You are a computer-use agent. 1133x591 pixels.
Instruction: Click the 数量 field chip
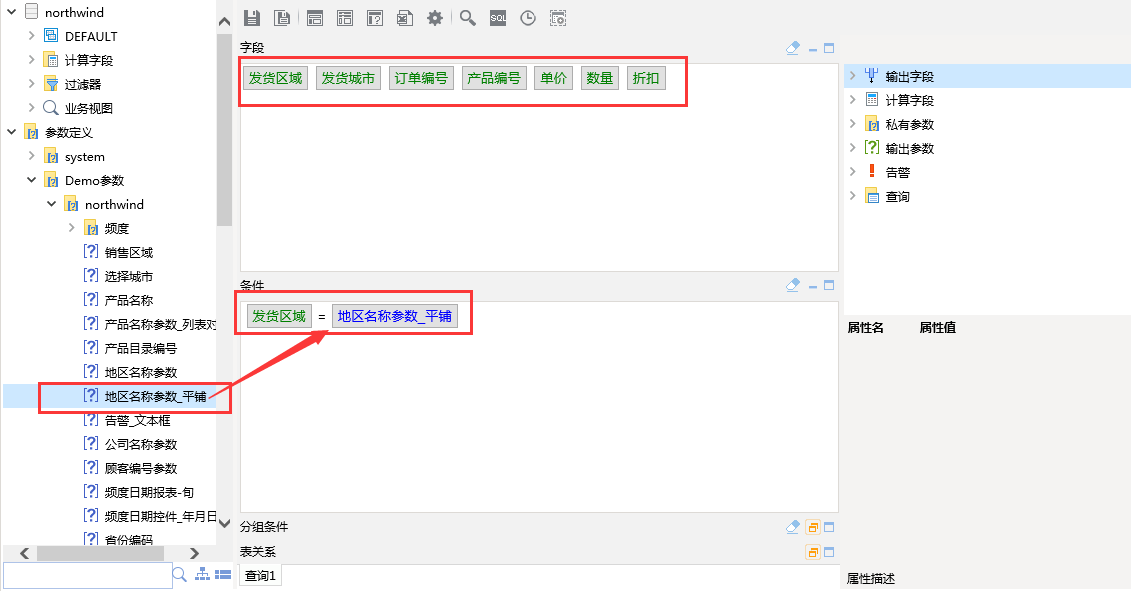(600, 78)
